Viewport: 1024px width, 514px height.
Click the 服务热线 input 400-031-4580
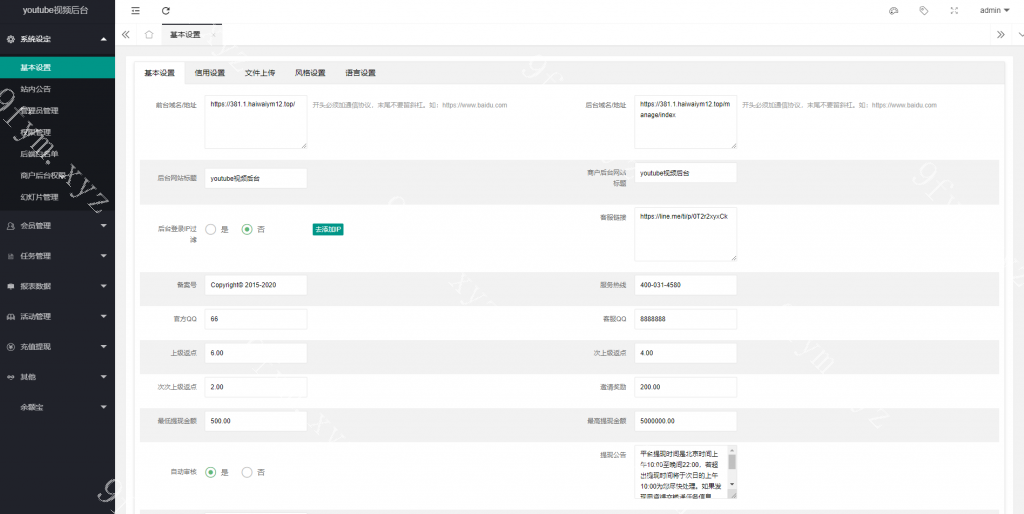[x=686, y=285]
